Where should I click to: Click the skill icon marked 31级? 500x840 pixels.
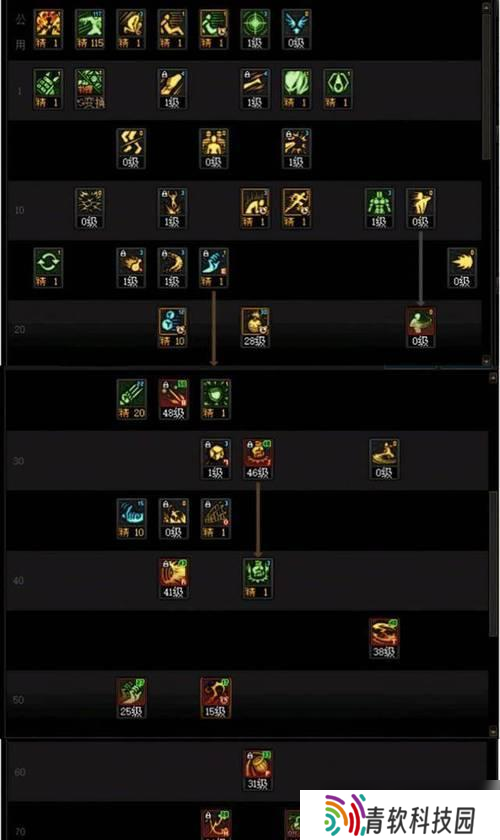tap(257, 770)
